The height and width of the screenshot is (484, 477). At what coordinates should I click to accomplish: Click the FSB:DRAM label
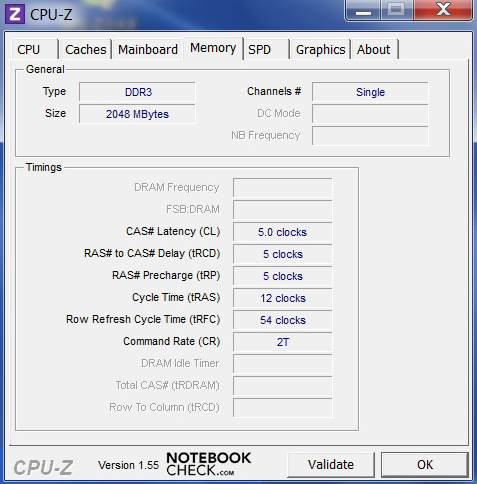pos(193,209)
